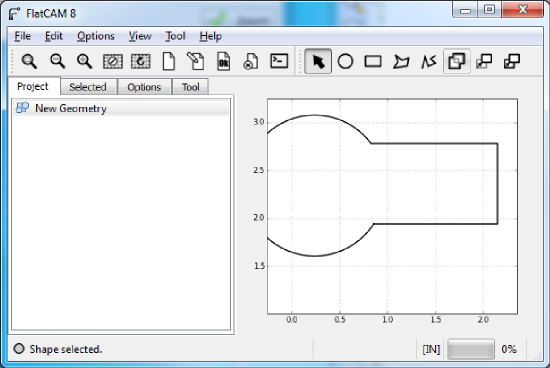Open the Options menu

(x=96, y=36)
